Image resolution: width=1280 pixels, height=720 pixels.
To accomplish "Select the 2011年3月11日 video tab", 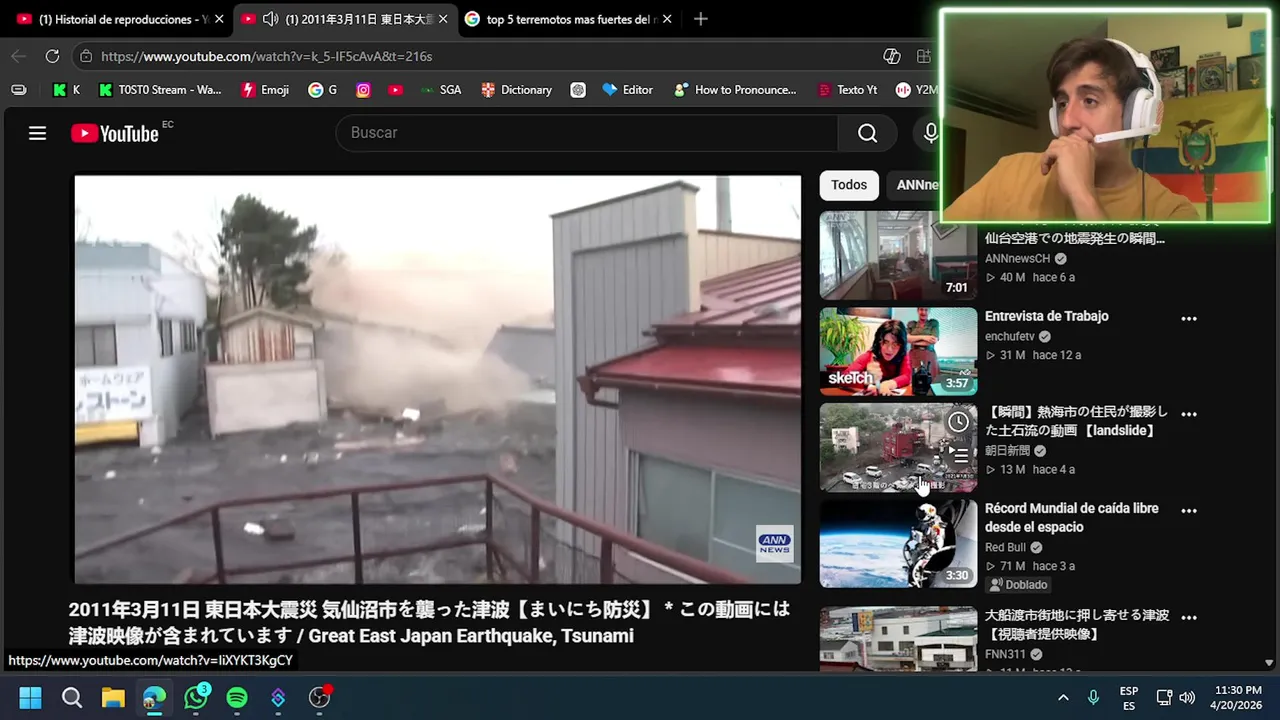I will [x=344, y=19].
